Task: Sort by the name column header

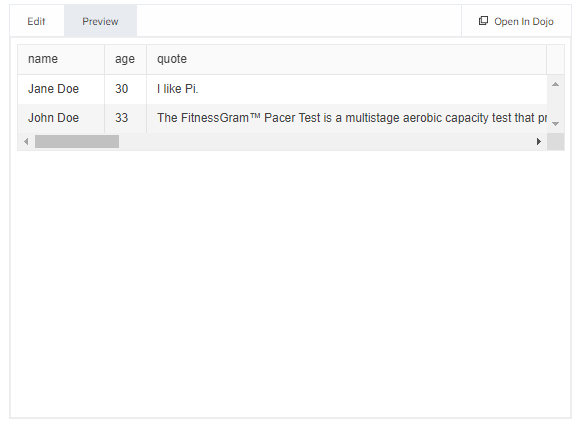Action: (x=61, y=59)
